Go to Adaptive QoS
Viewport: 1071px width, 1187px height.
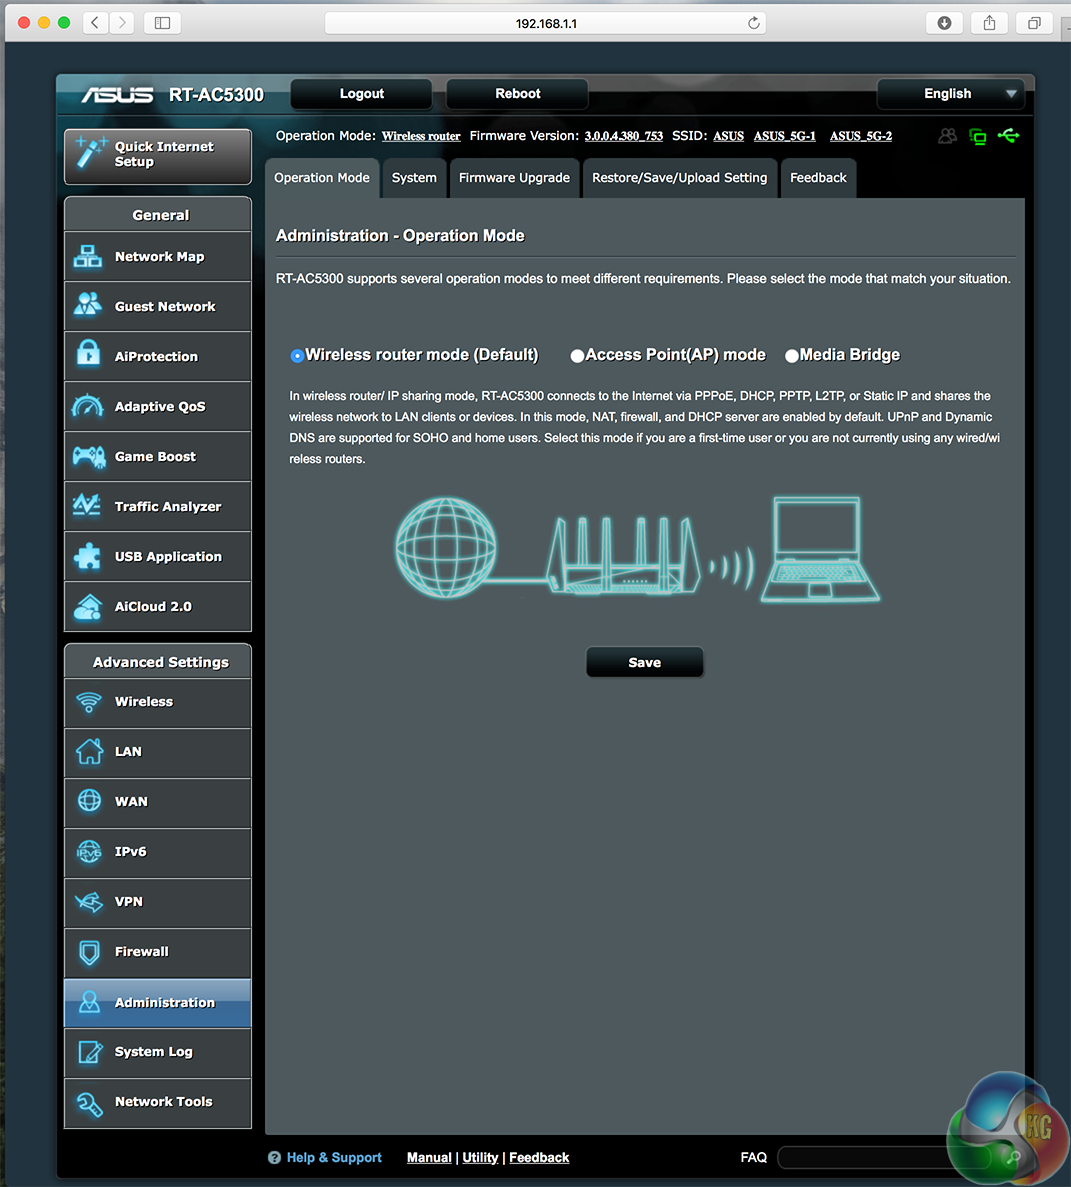[157, 407]
